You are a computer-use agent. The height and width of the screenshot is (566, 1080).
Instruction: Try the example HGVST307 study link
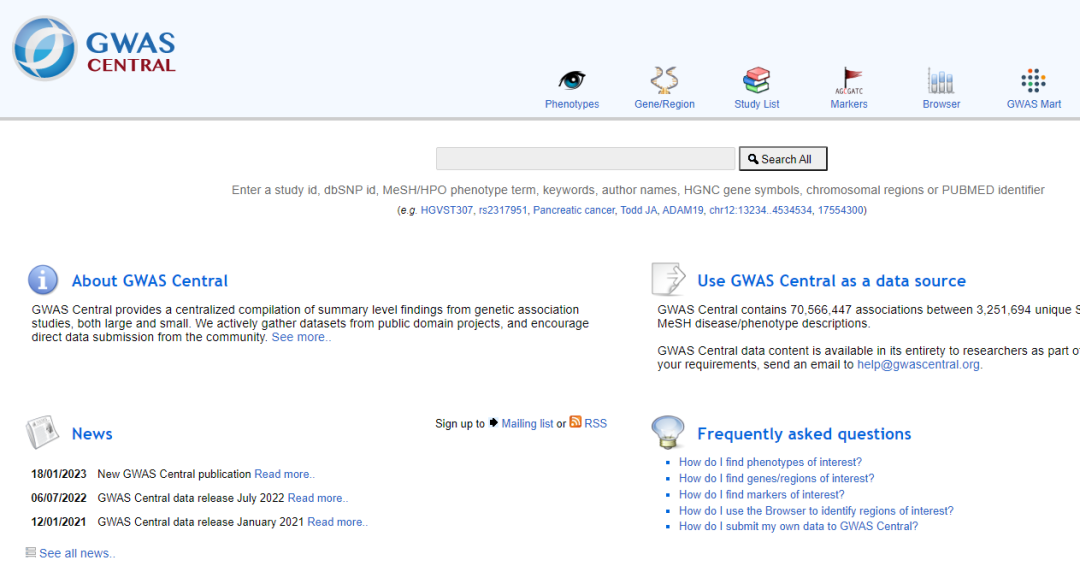(446, 211)
